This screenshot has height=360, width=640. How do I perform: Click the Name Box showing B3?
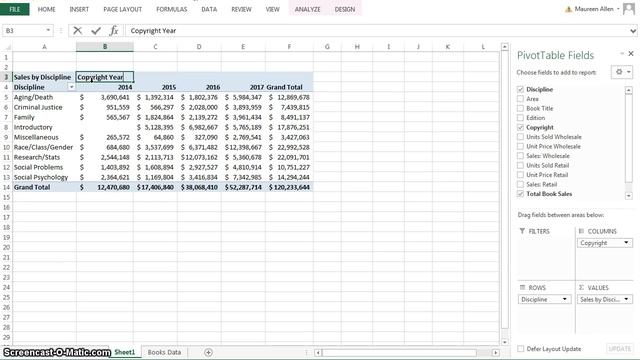pos(24,31)
